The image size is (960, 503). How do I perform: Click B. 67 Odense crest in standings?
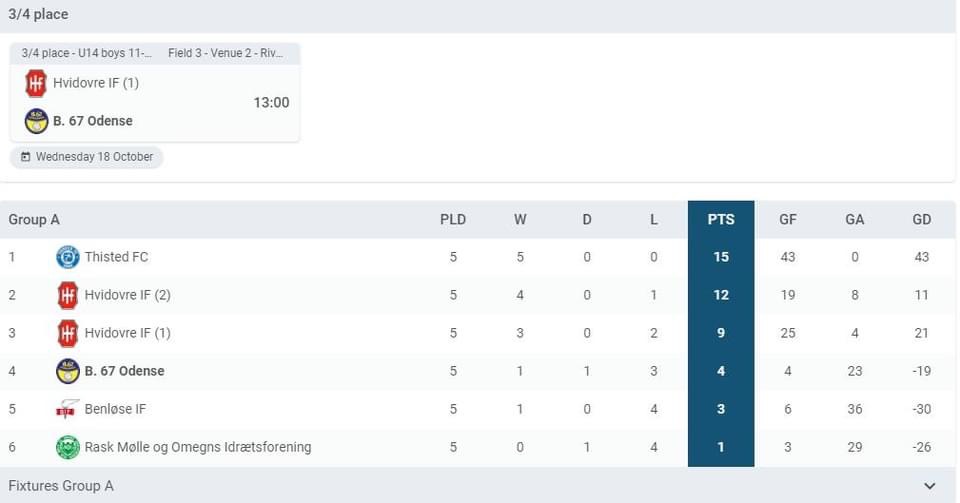[67, 371]
